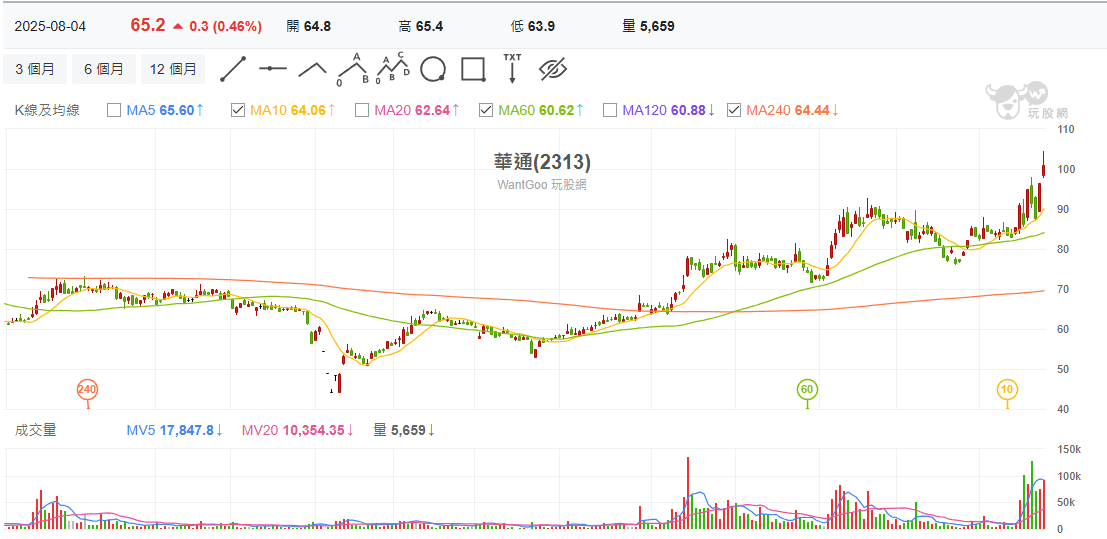Uncheck the MA10 moving average checkbox
The width and height of the screenshot is (1107, 539).
point(237,110)
